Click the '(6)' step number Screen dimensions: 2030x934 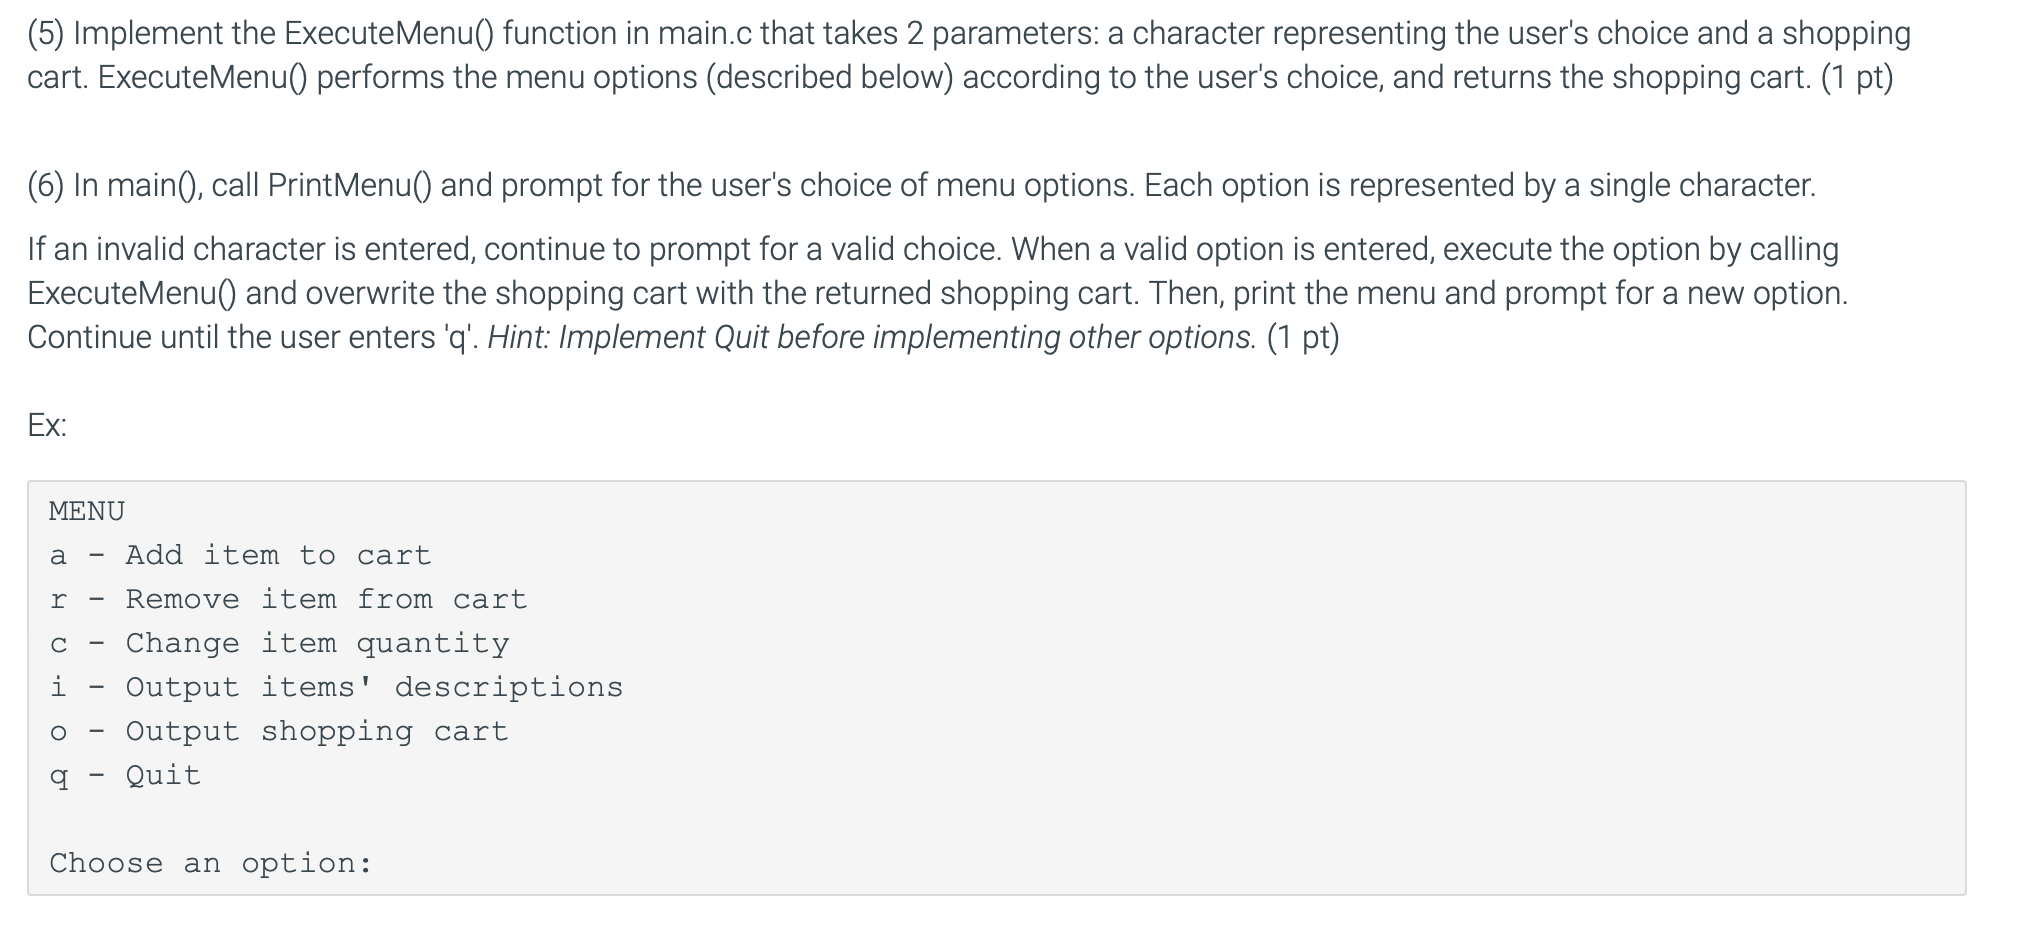tap(46, 185)
